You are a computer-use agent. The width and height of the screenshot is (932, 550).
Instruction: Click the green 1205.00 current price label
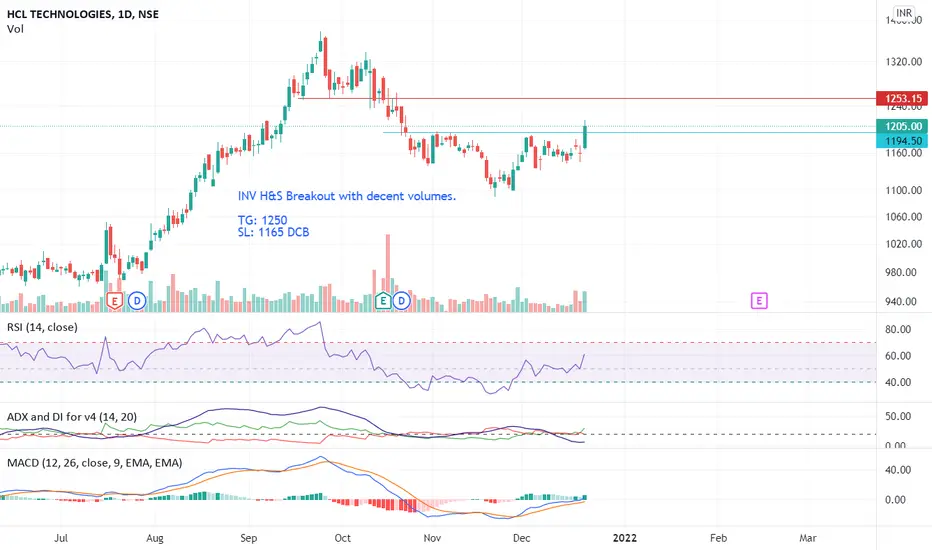pyautogui.click(x=902, y=126)
